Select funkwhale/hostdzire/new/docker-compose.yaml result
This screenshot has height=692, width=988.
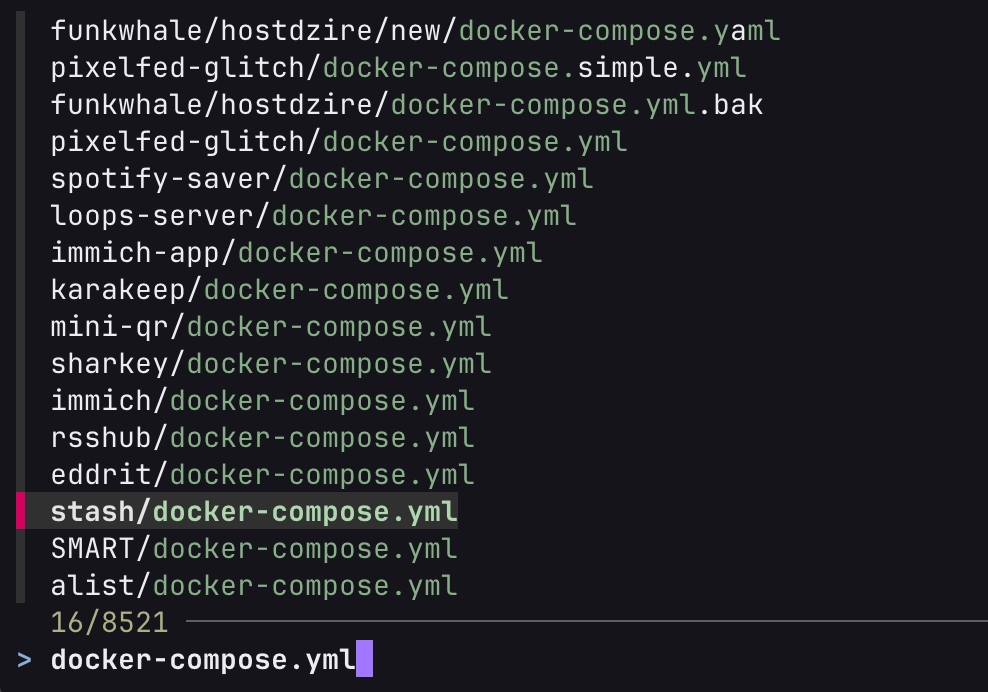pos(415,31)
